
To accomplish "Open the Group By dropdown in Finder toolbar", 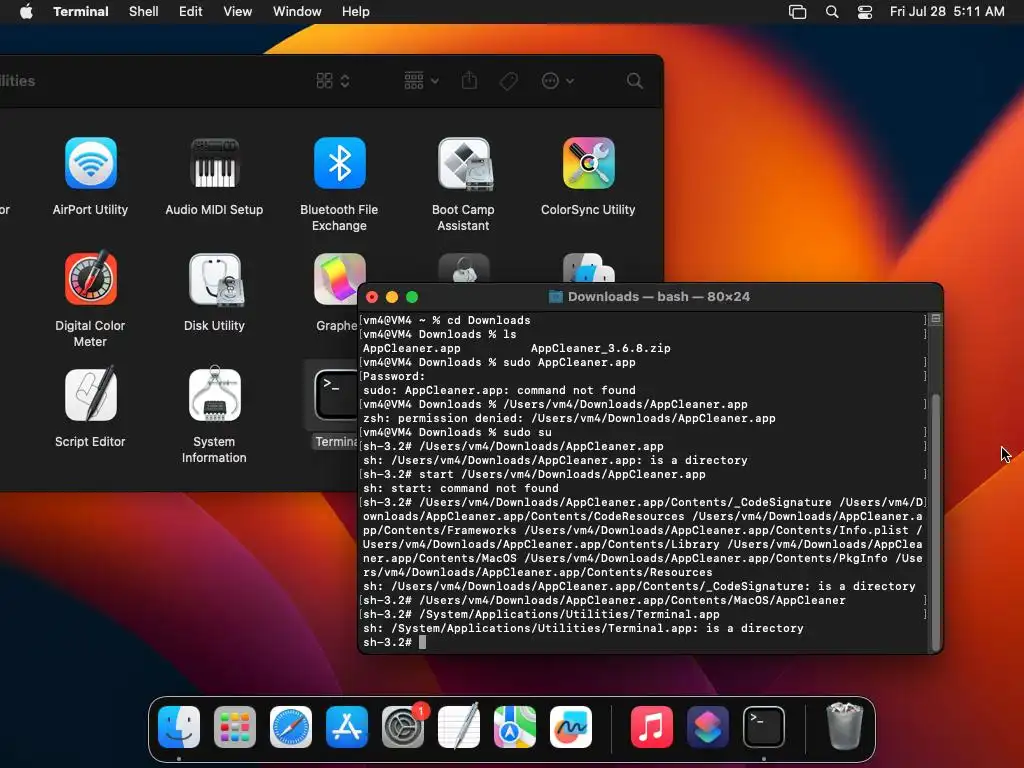I will click(421, 81).
